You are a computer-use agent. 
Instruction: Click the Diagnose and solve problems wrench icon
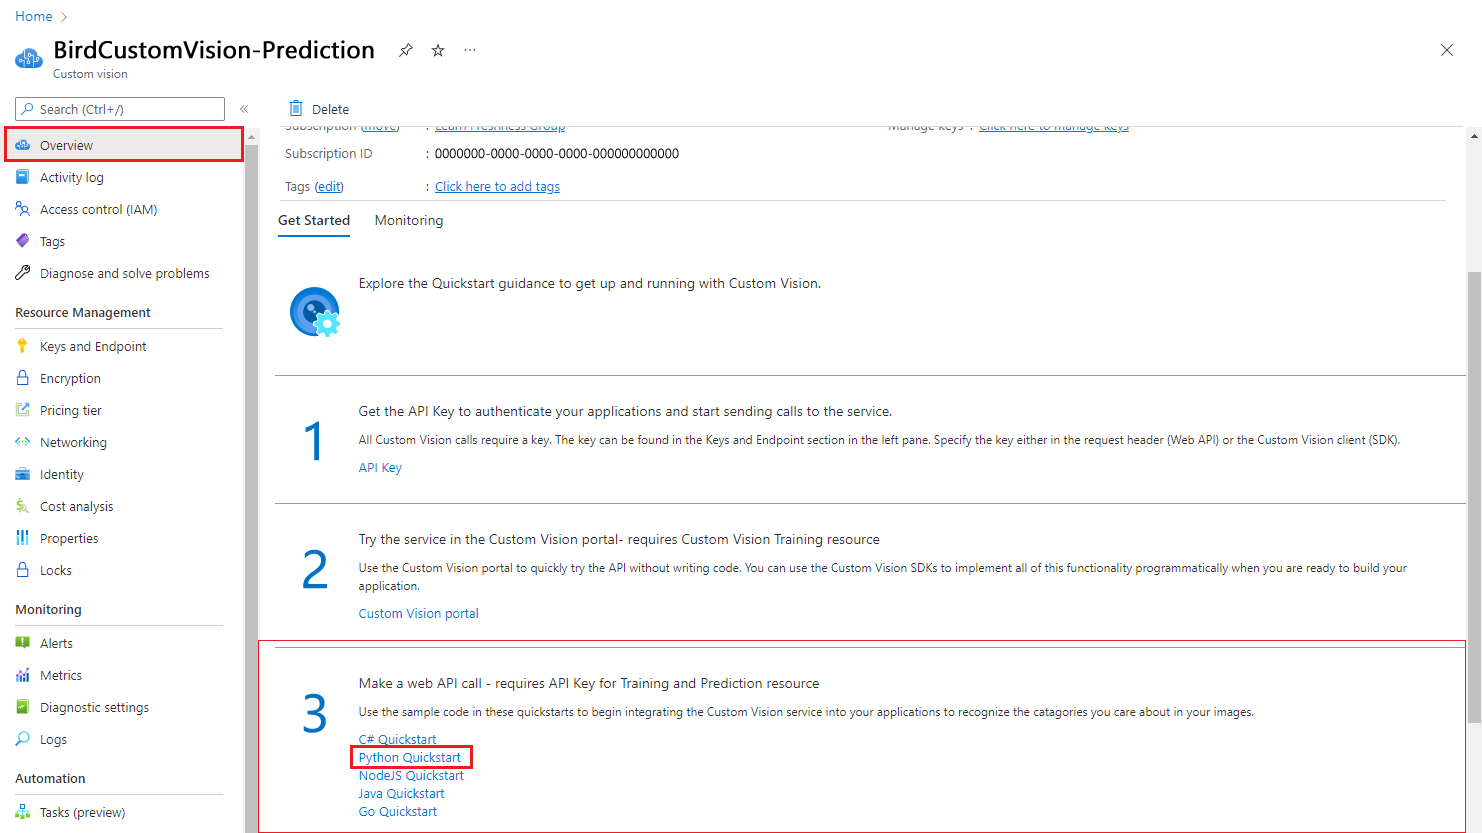(23, 273)
